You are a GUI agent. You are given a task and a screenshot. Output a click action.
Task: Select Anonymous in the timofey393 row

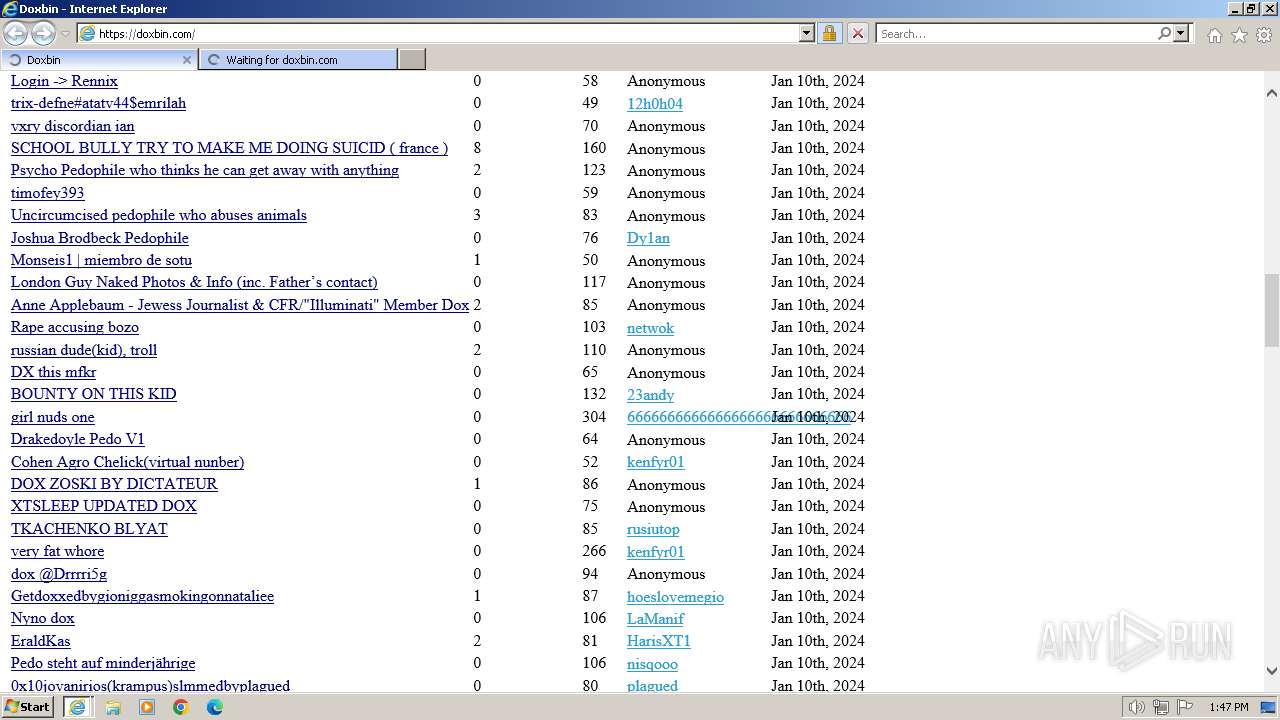click(x=666, y=193)
